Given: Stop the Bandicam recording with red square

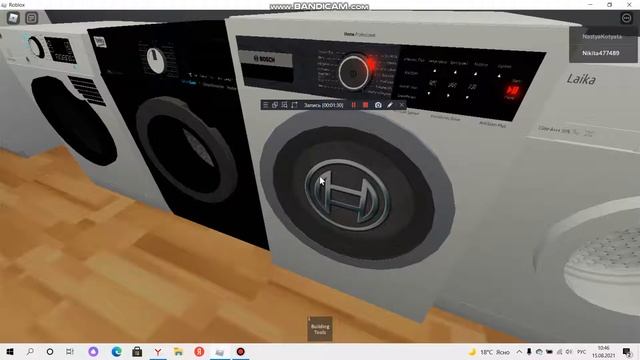Looking at the screenshot, I should pos(365,105).
